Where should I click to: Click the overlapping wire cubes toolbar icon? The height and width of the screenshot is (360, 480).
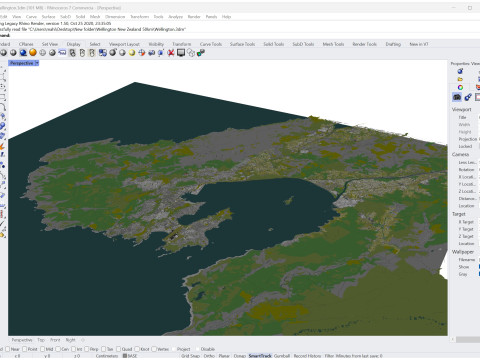191,53
